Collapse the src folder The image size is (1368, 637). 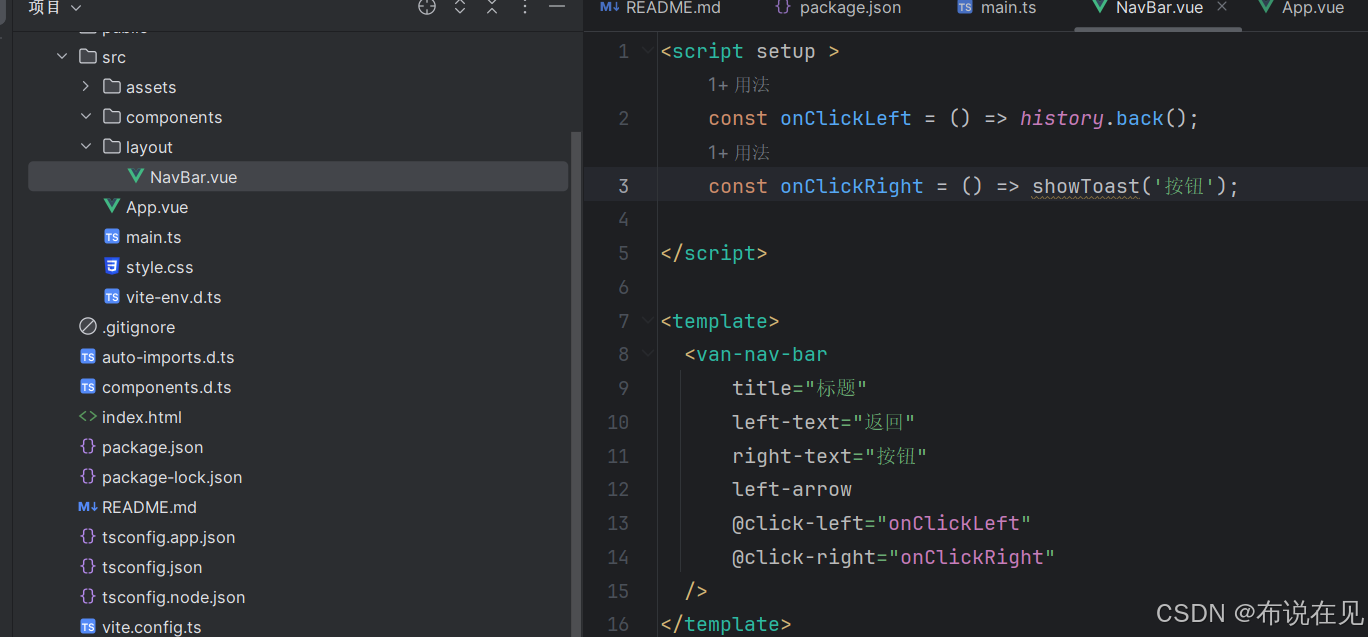click(x=62, y=57)
